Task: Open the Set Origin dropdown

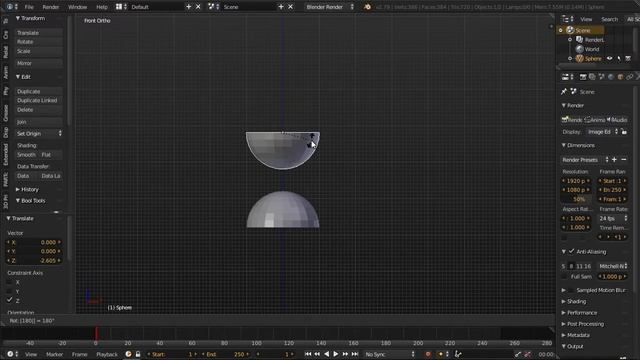Action: point(39,133)
